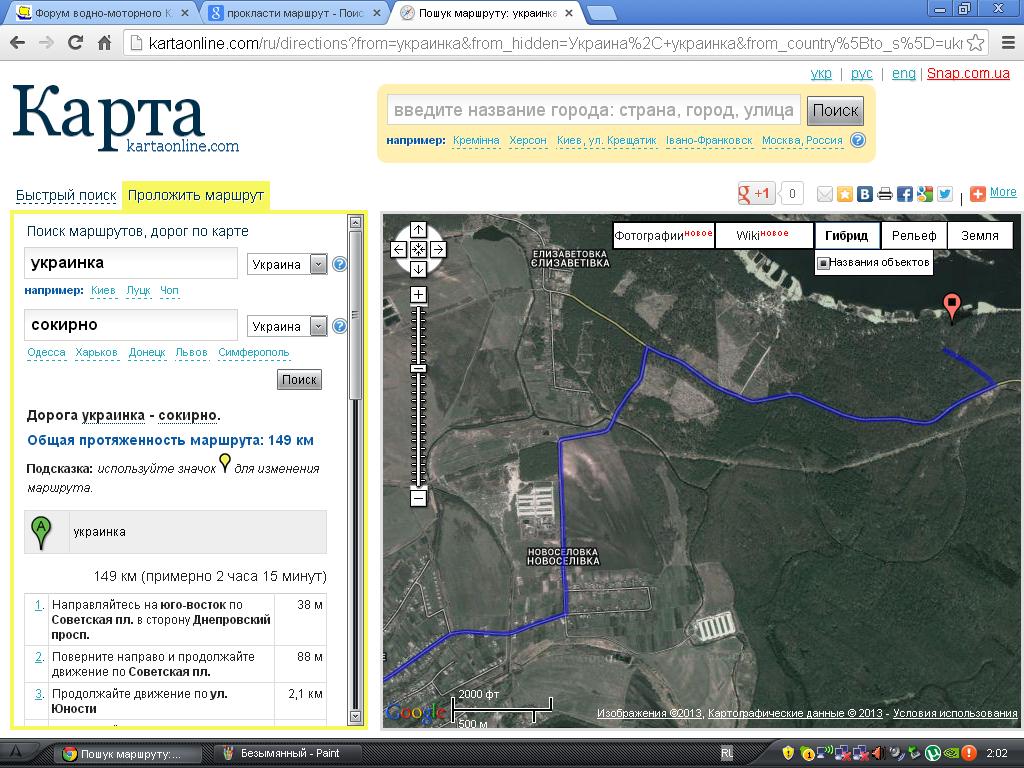
Task: Zoom out the map with the minus button
Action: coord(419,497)
